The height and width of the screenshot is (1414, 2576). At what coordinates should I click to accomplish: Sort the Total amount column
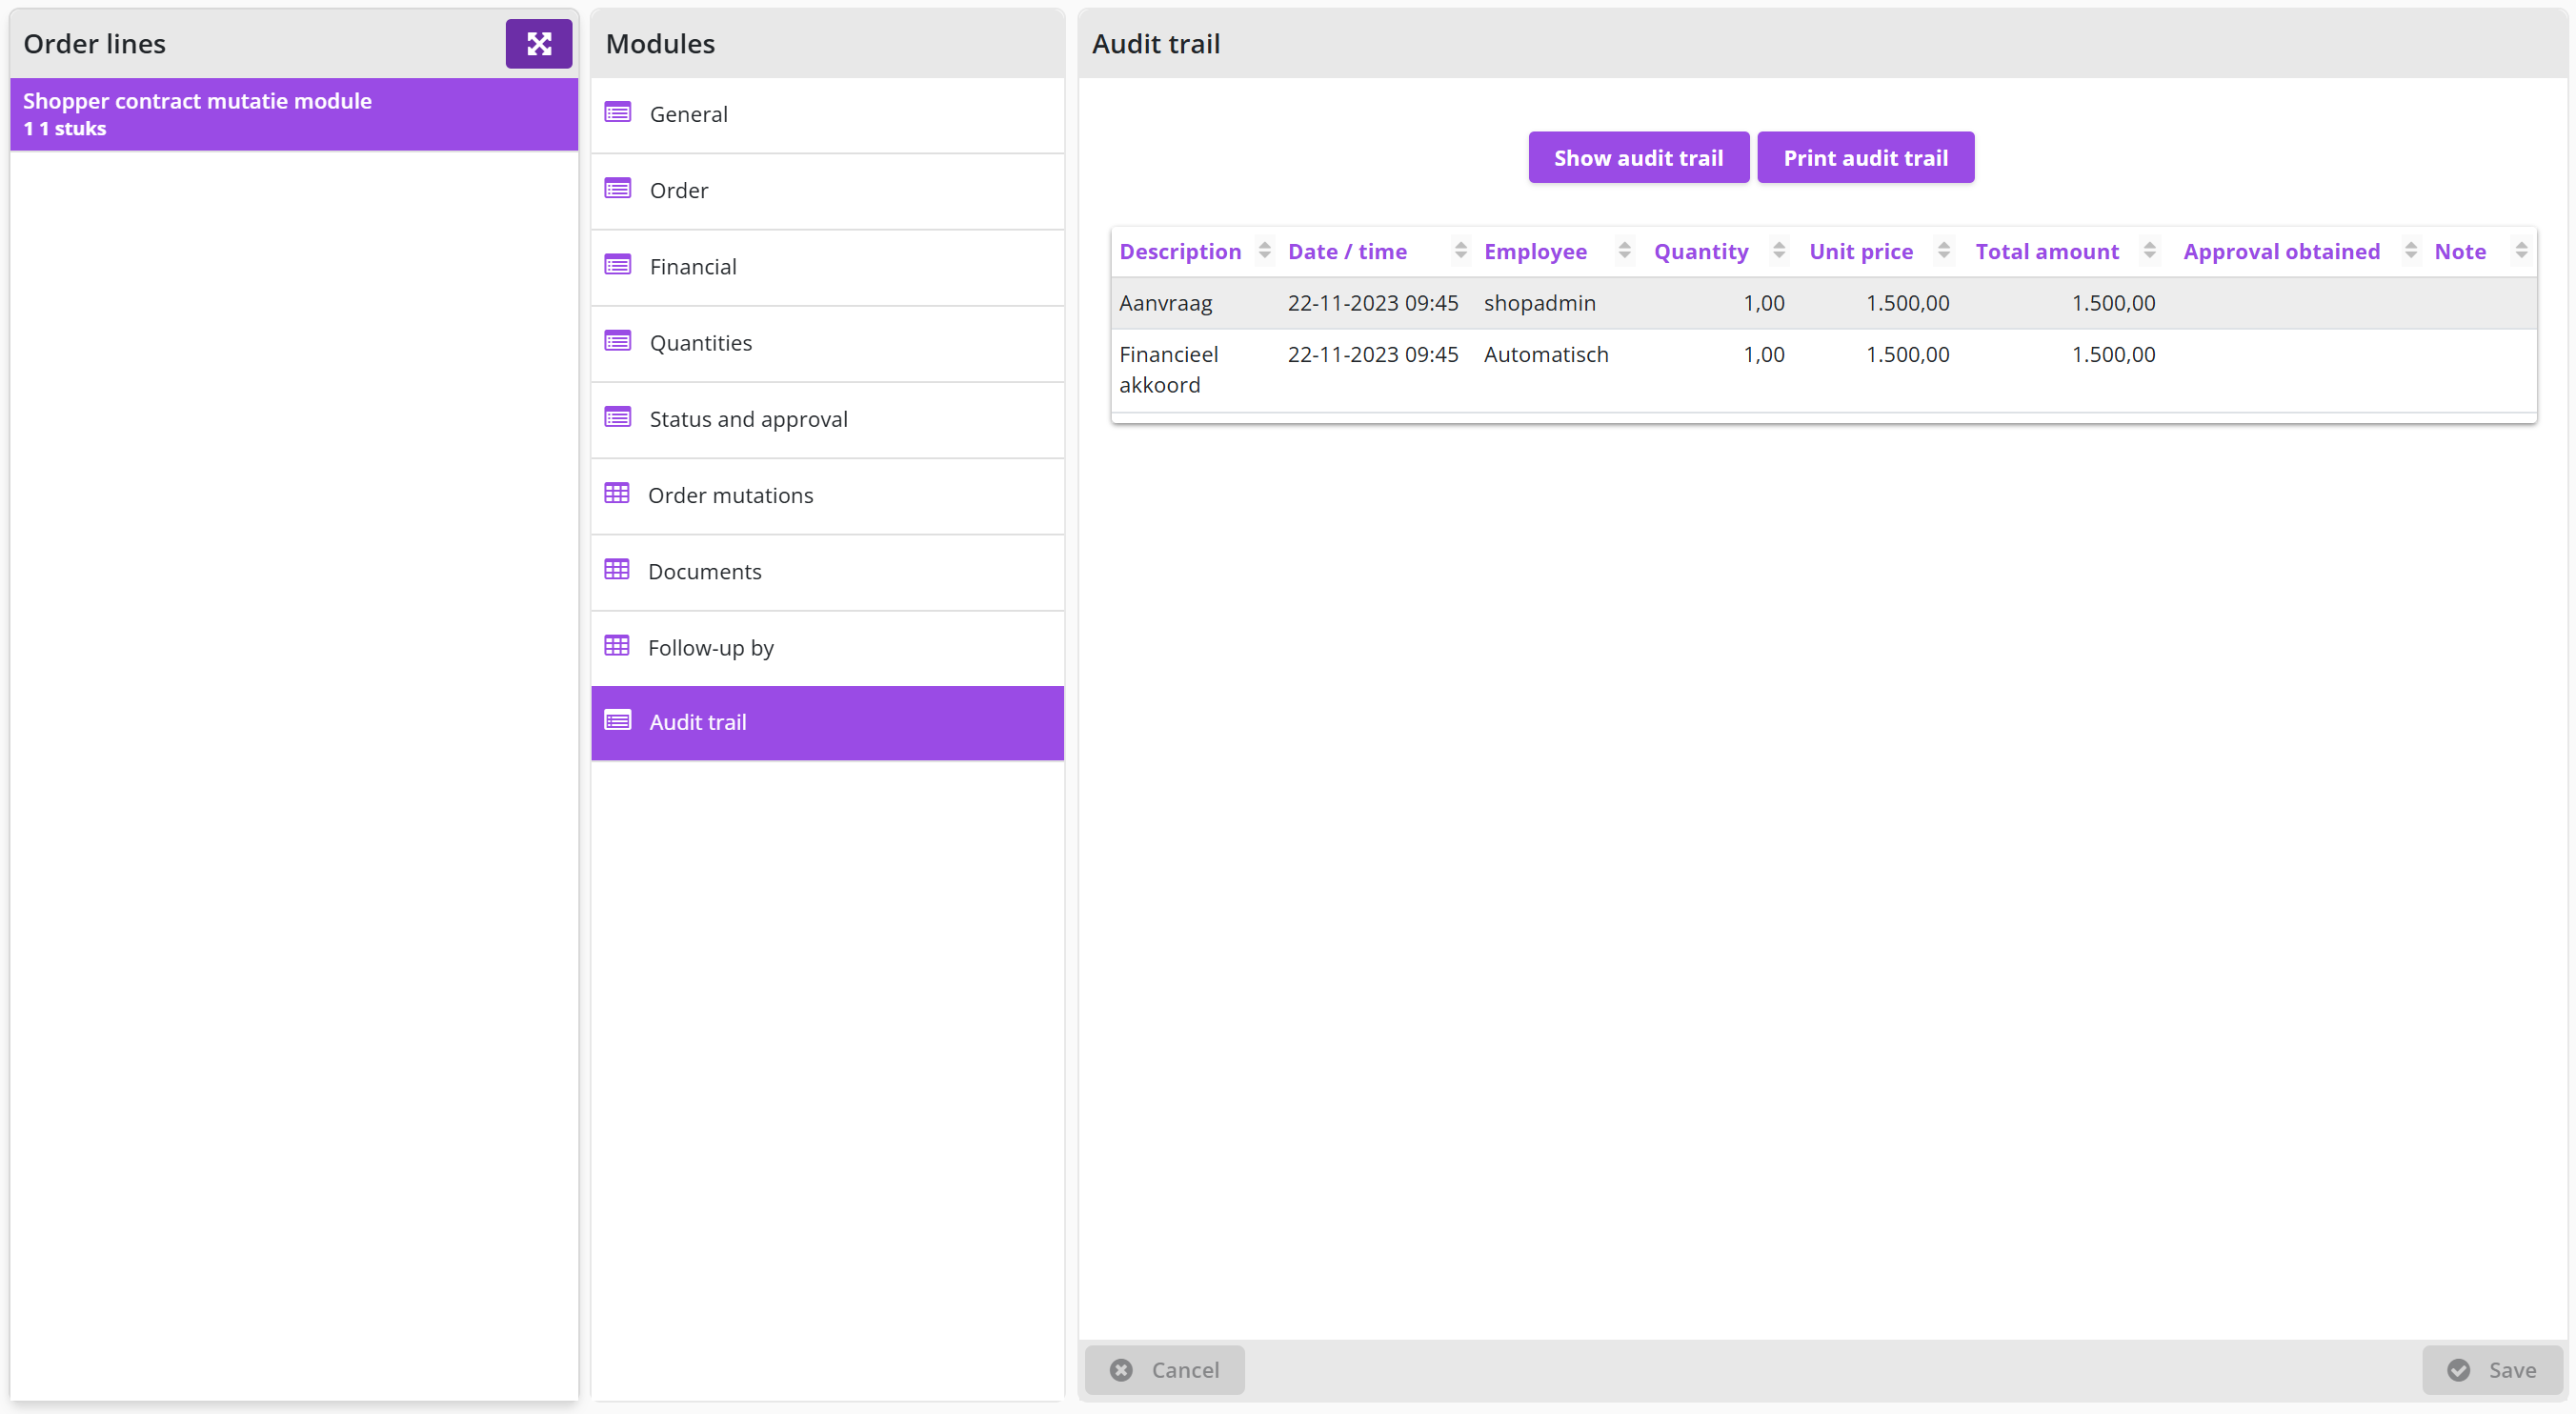click(2149, 250)
